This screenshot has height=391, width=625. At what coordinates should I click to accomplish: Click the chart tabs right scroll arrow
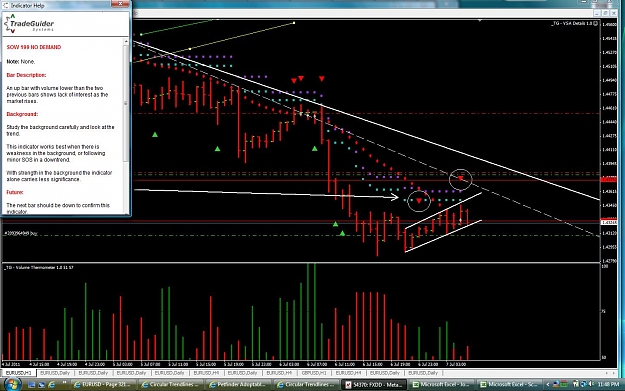coord(614,373)
